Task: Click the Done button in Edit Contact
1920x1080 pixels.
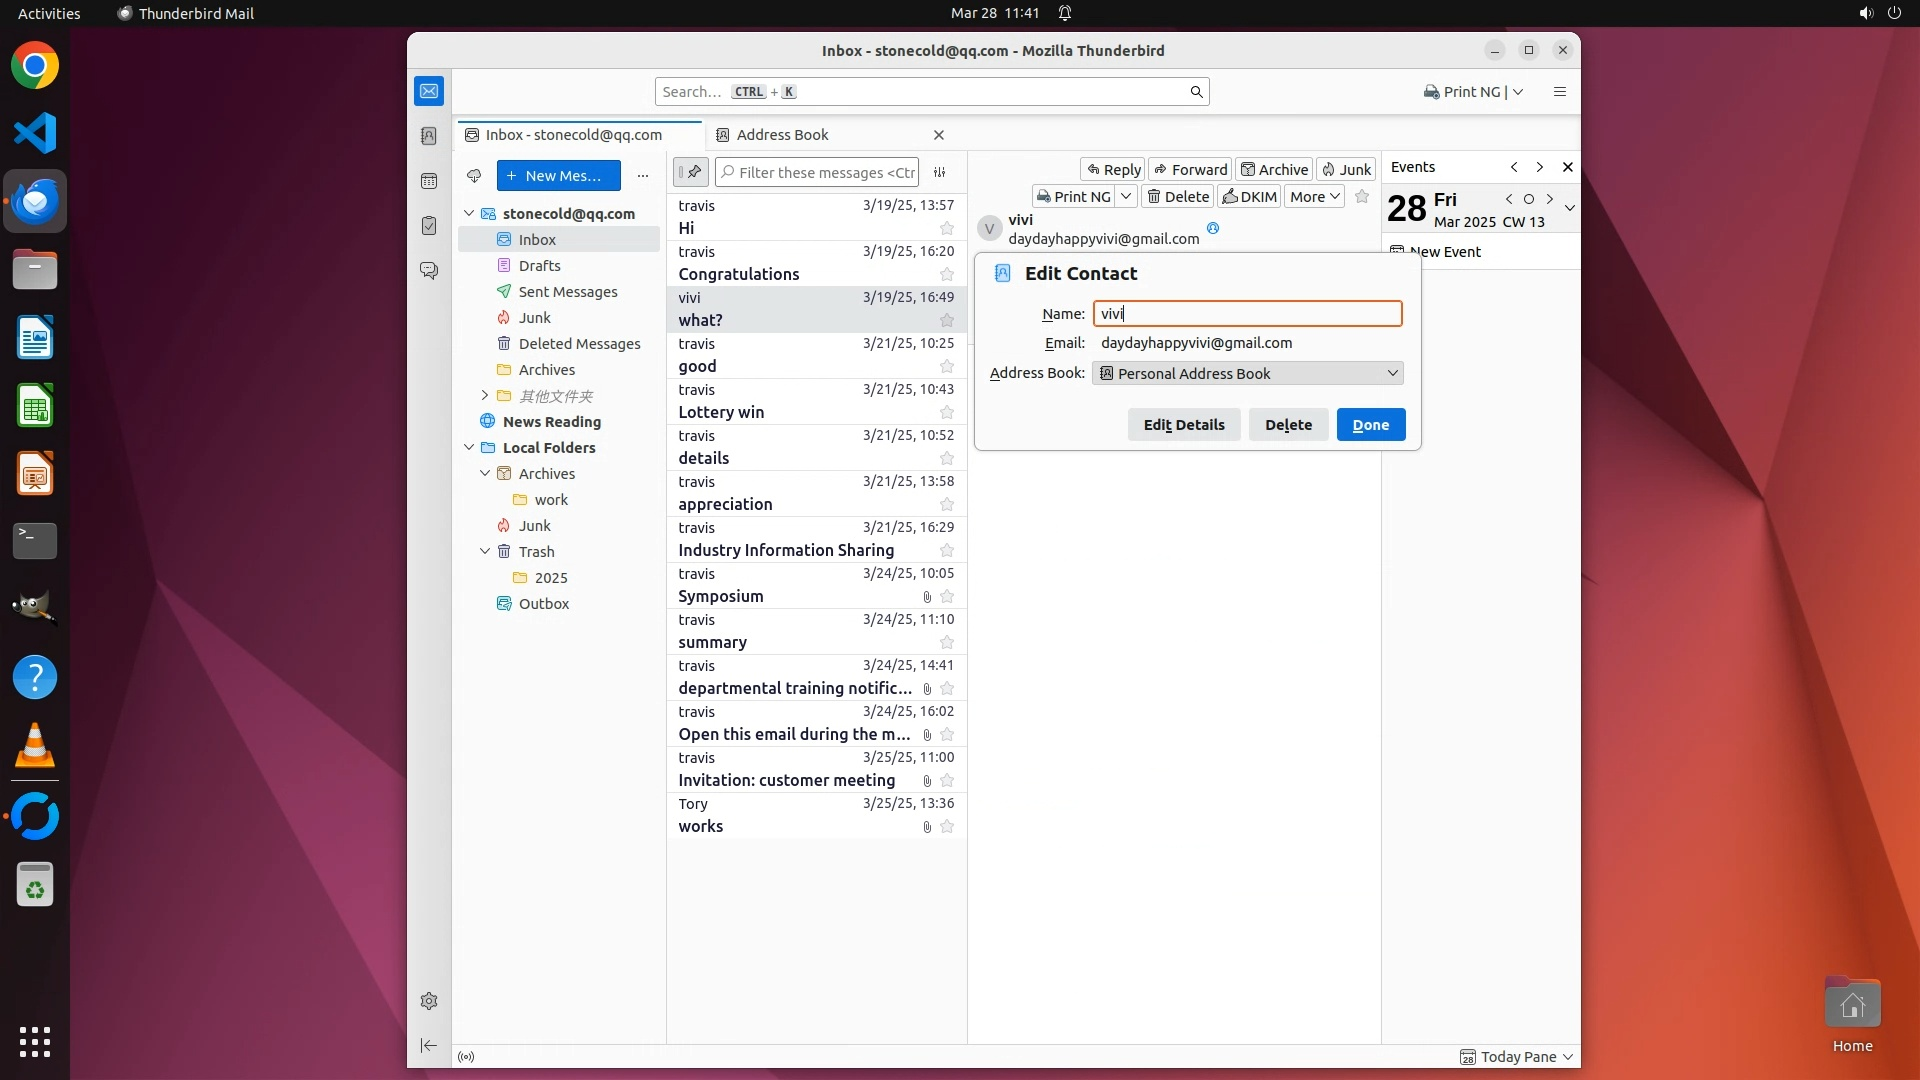Action: 1370,425
